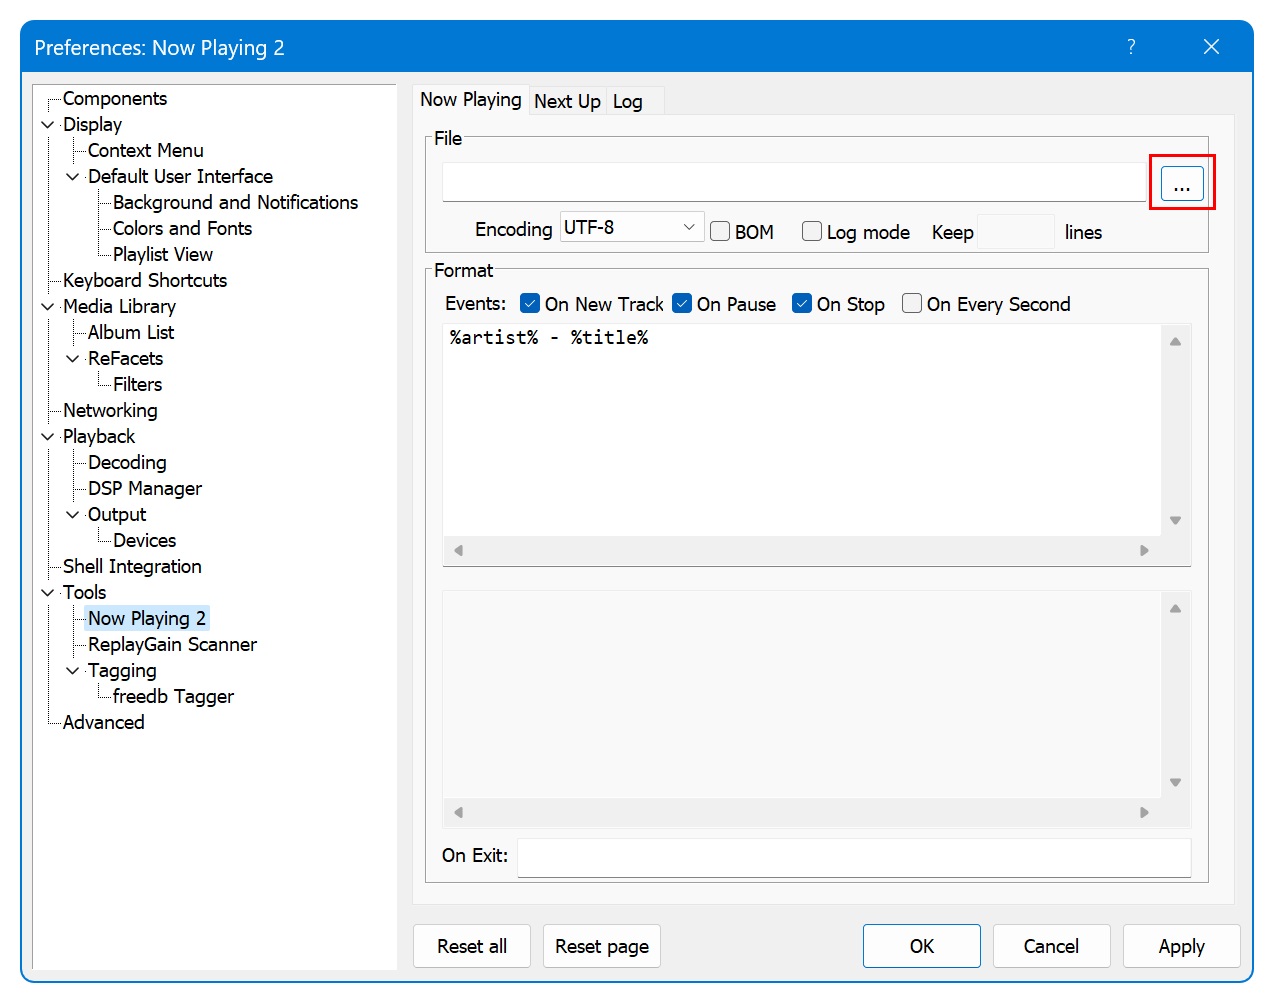Switch to the Next Up tab

click(x=567, y=101)
